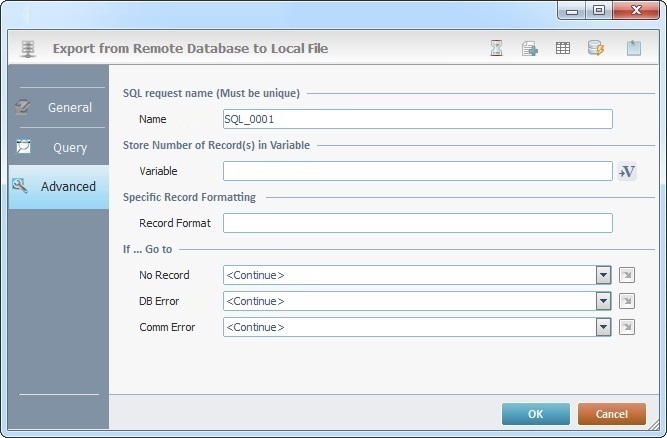Click the go-to arrow beside Comm Error

627,327
